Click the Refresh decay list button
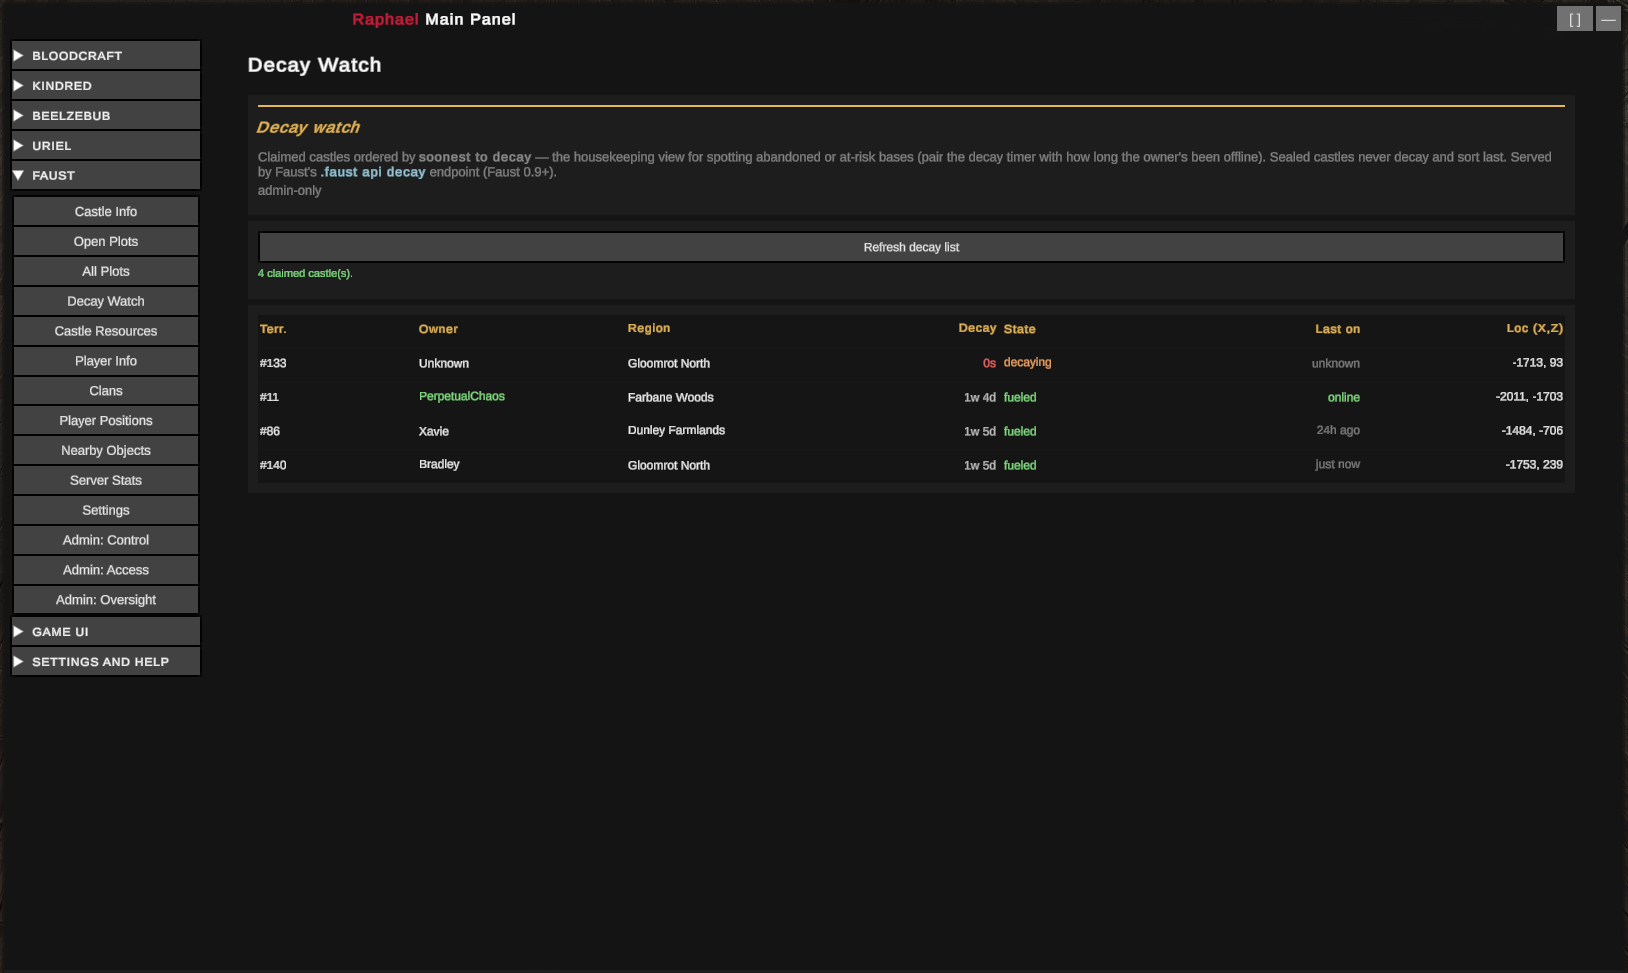This screenshot has height=973, width=1628. [911, 247]
